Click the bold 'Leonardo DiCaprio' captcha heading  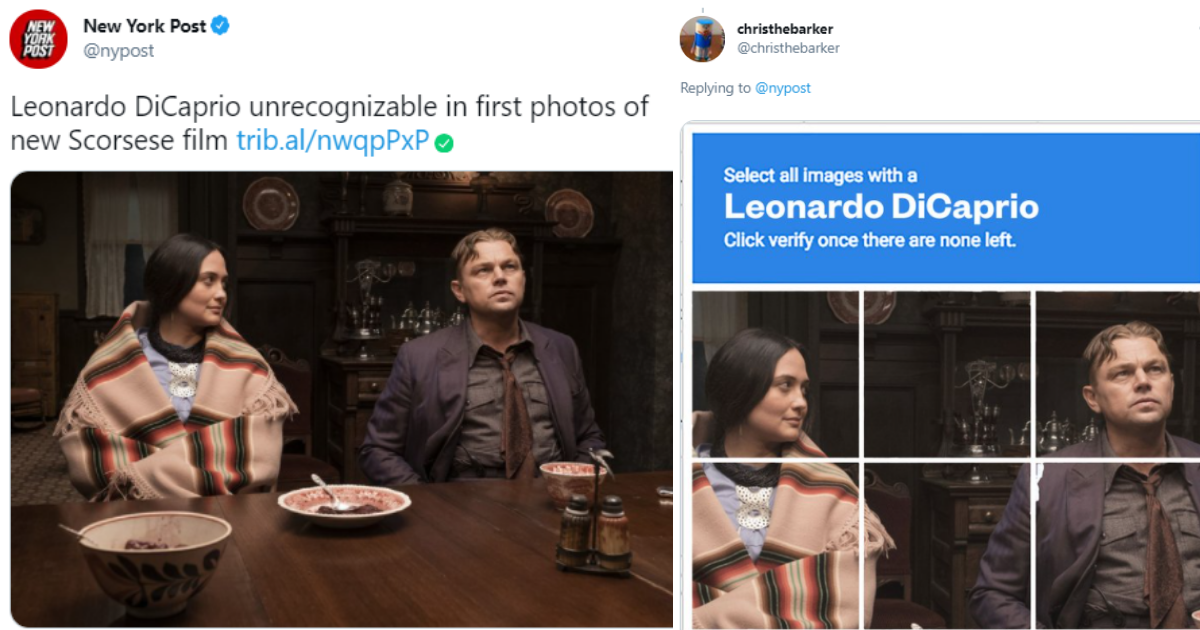(x=881, y=207)
